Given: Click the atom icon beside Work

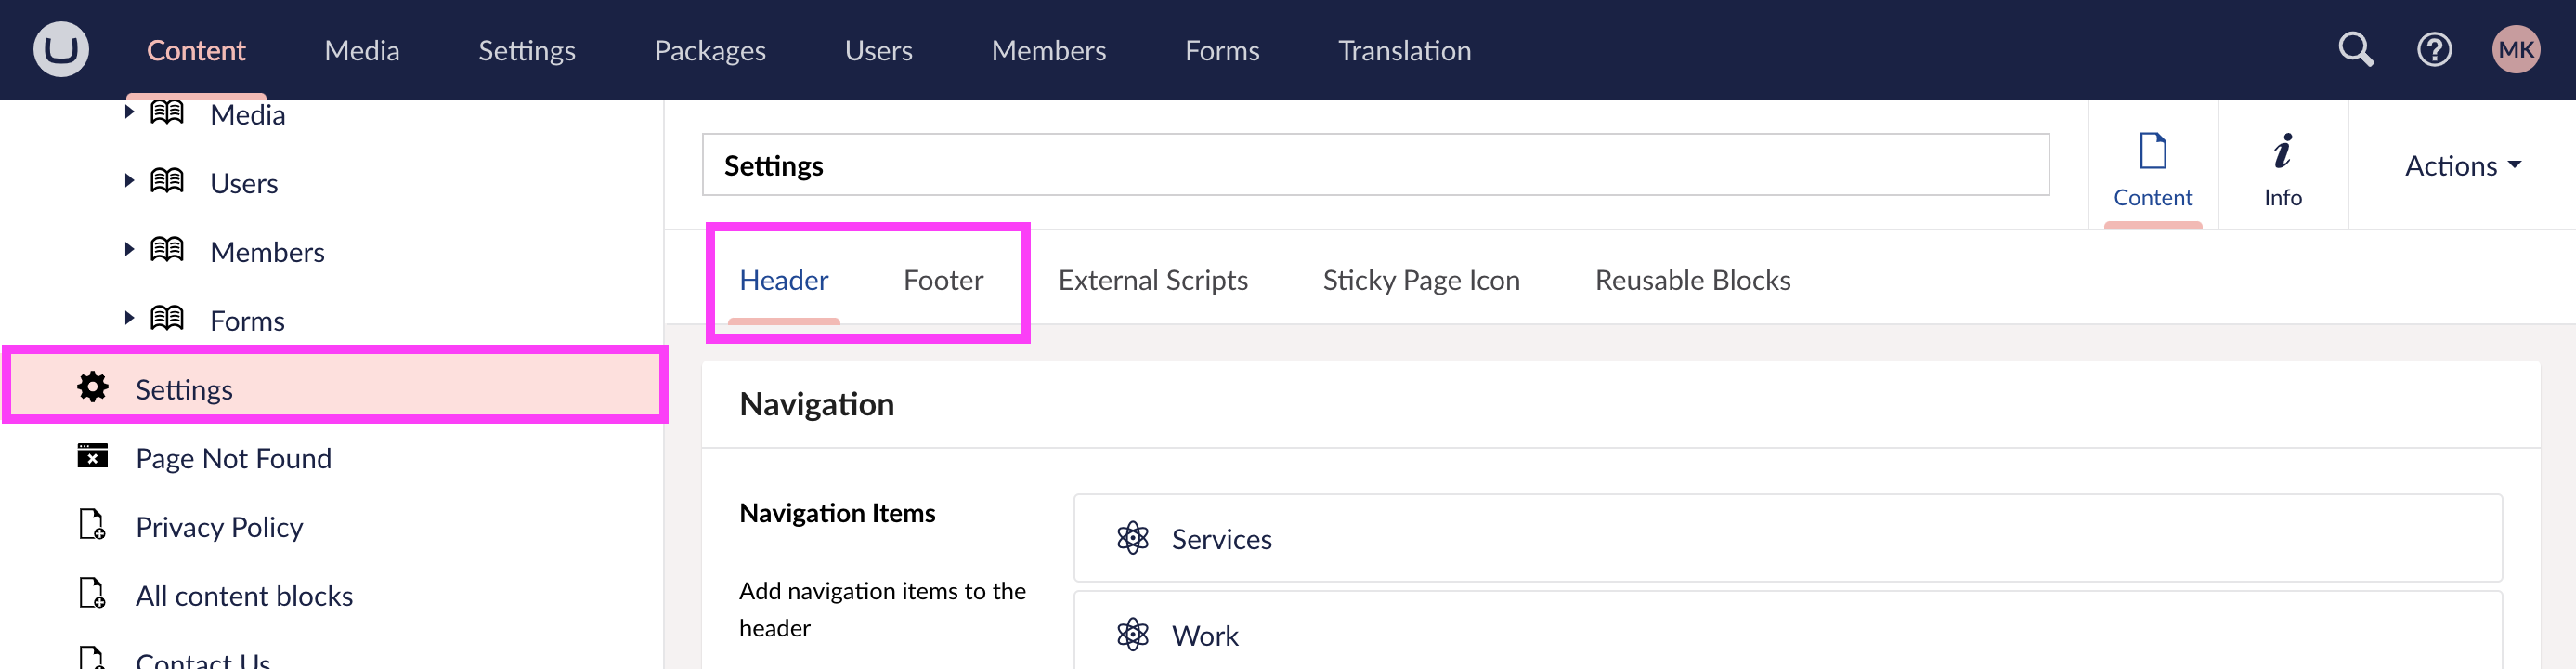Looking at the screenshot, I should tap(1133, 635).
